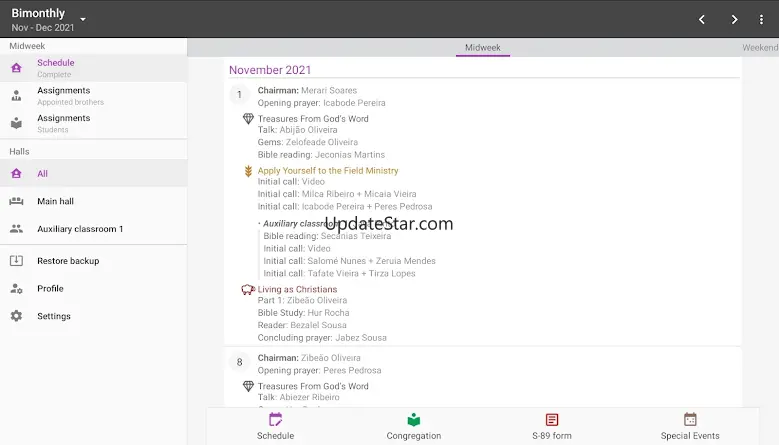The width and height of the screenshot is (779, 445).
Task: Click the wheat Field Ministry icon
Action: 248,171
